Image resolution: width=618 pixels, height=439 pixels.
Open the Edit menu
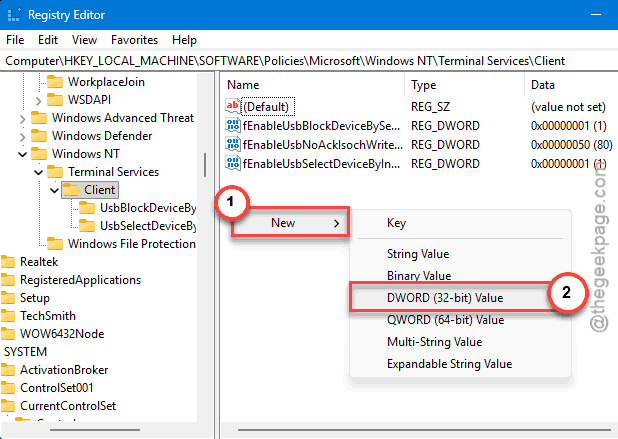click(x=48, y=40)
